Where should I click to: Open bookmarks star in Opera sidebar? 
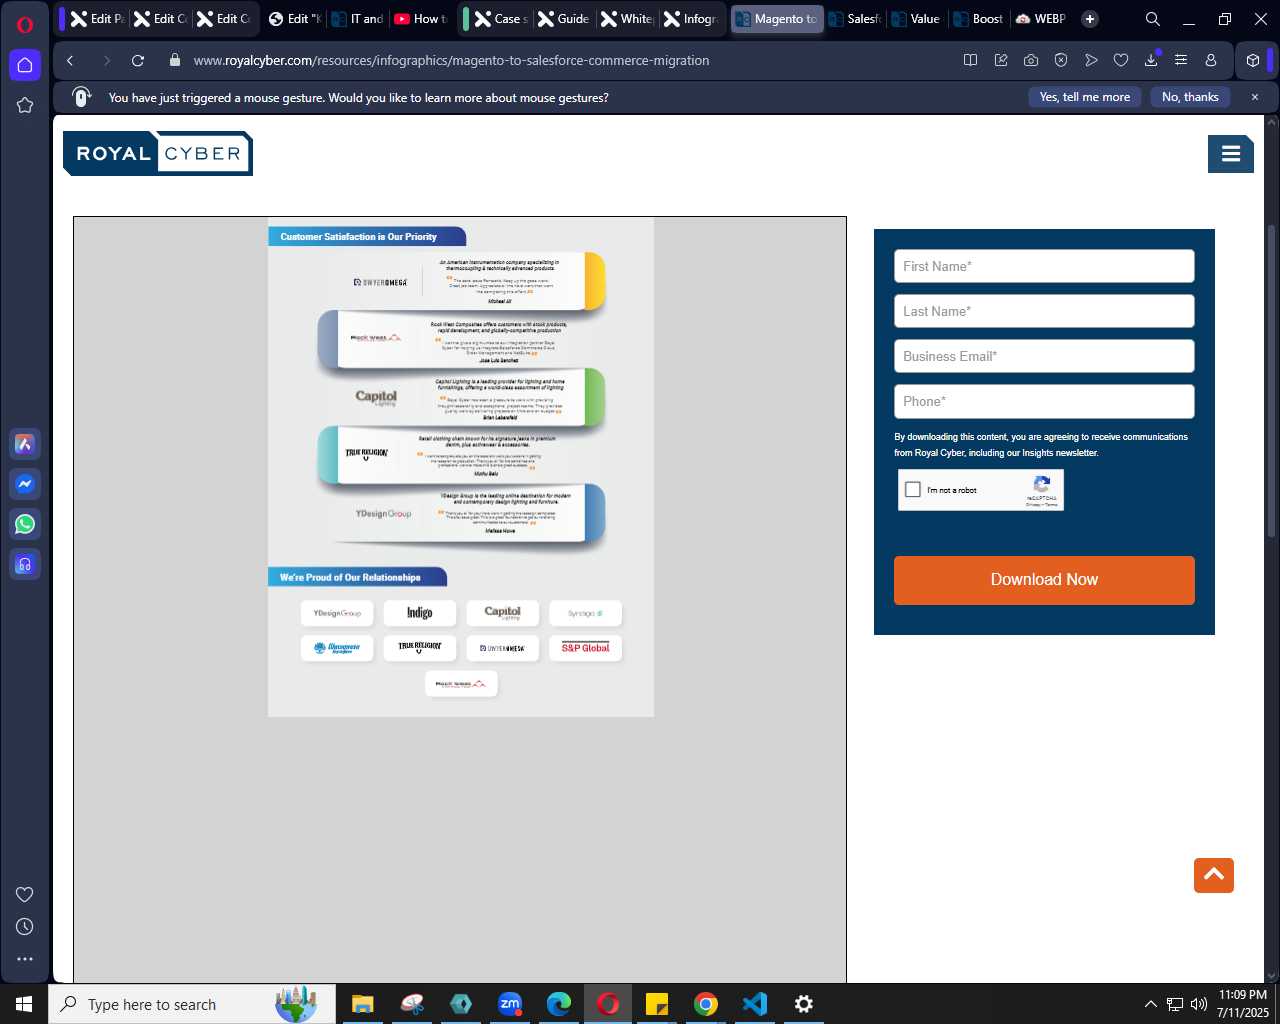point(25,105)
